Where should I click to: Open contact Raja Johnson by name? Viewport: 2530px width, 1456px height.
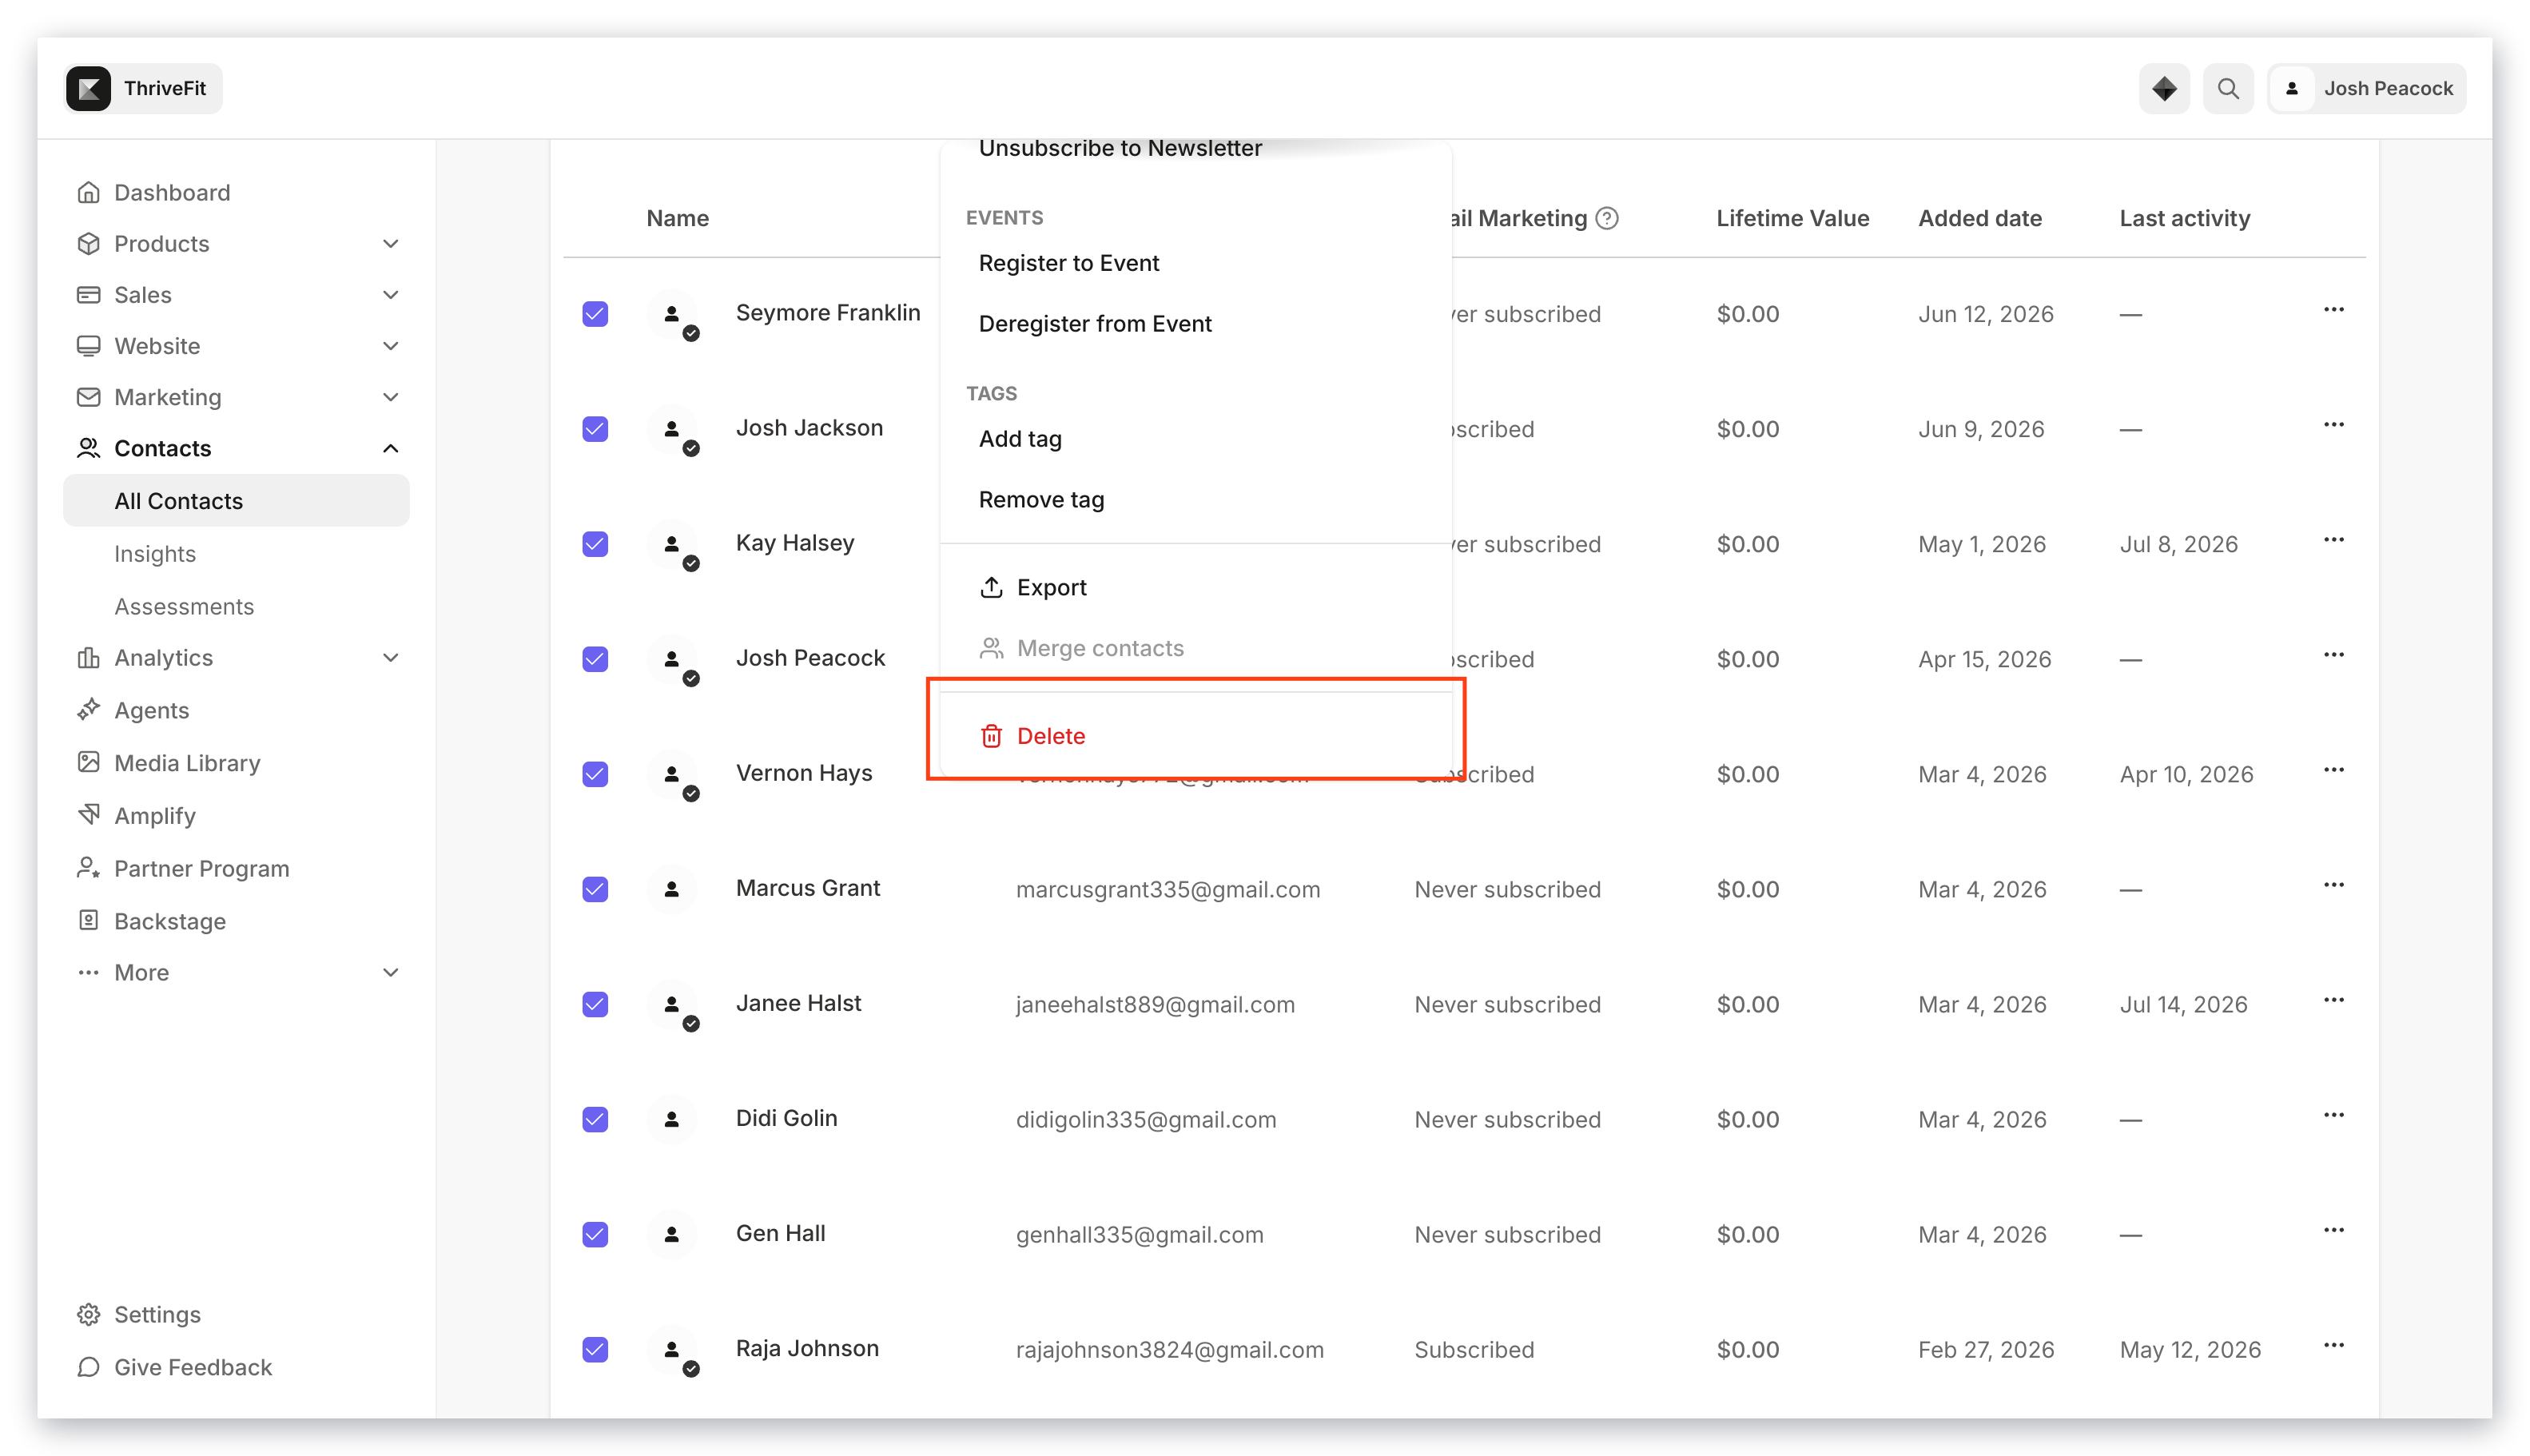pyautogui.click(x=807, y=1348)
